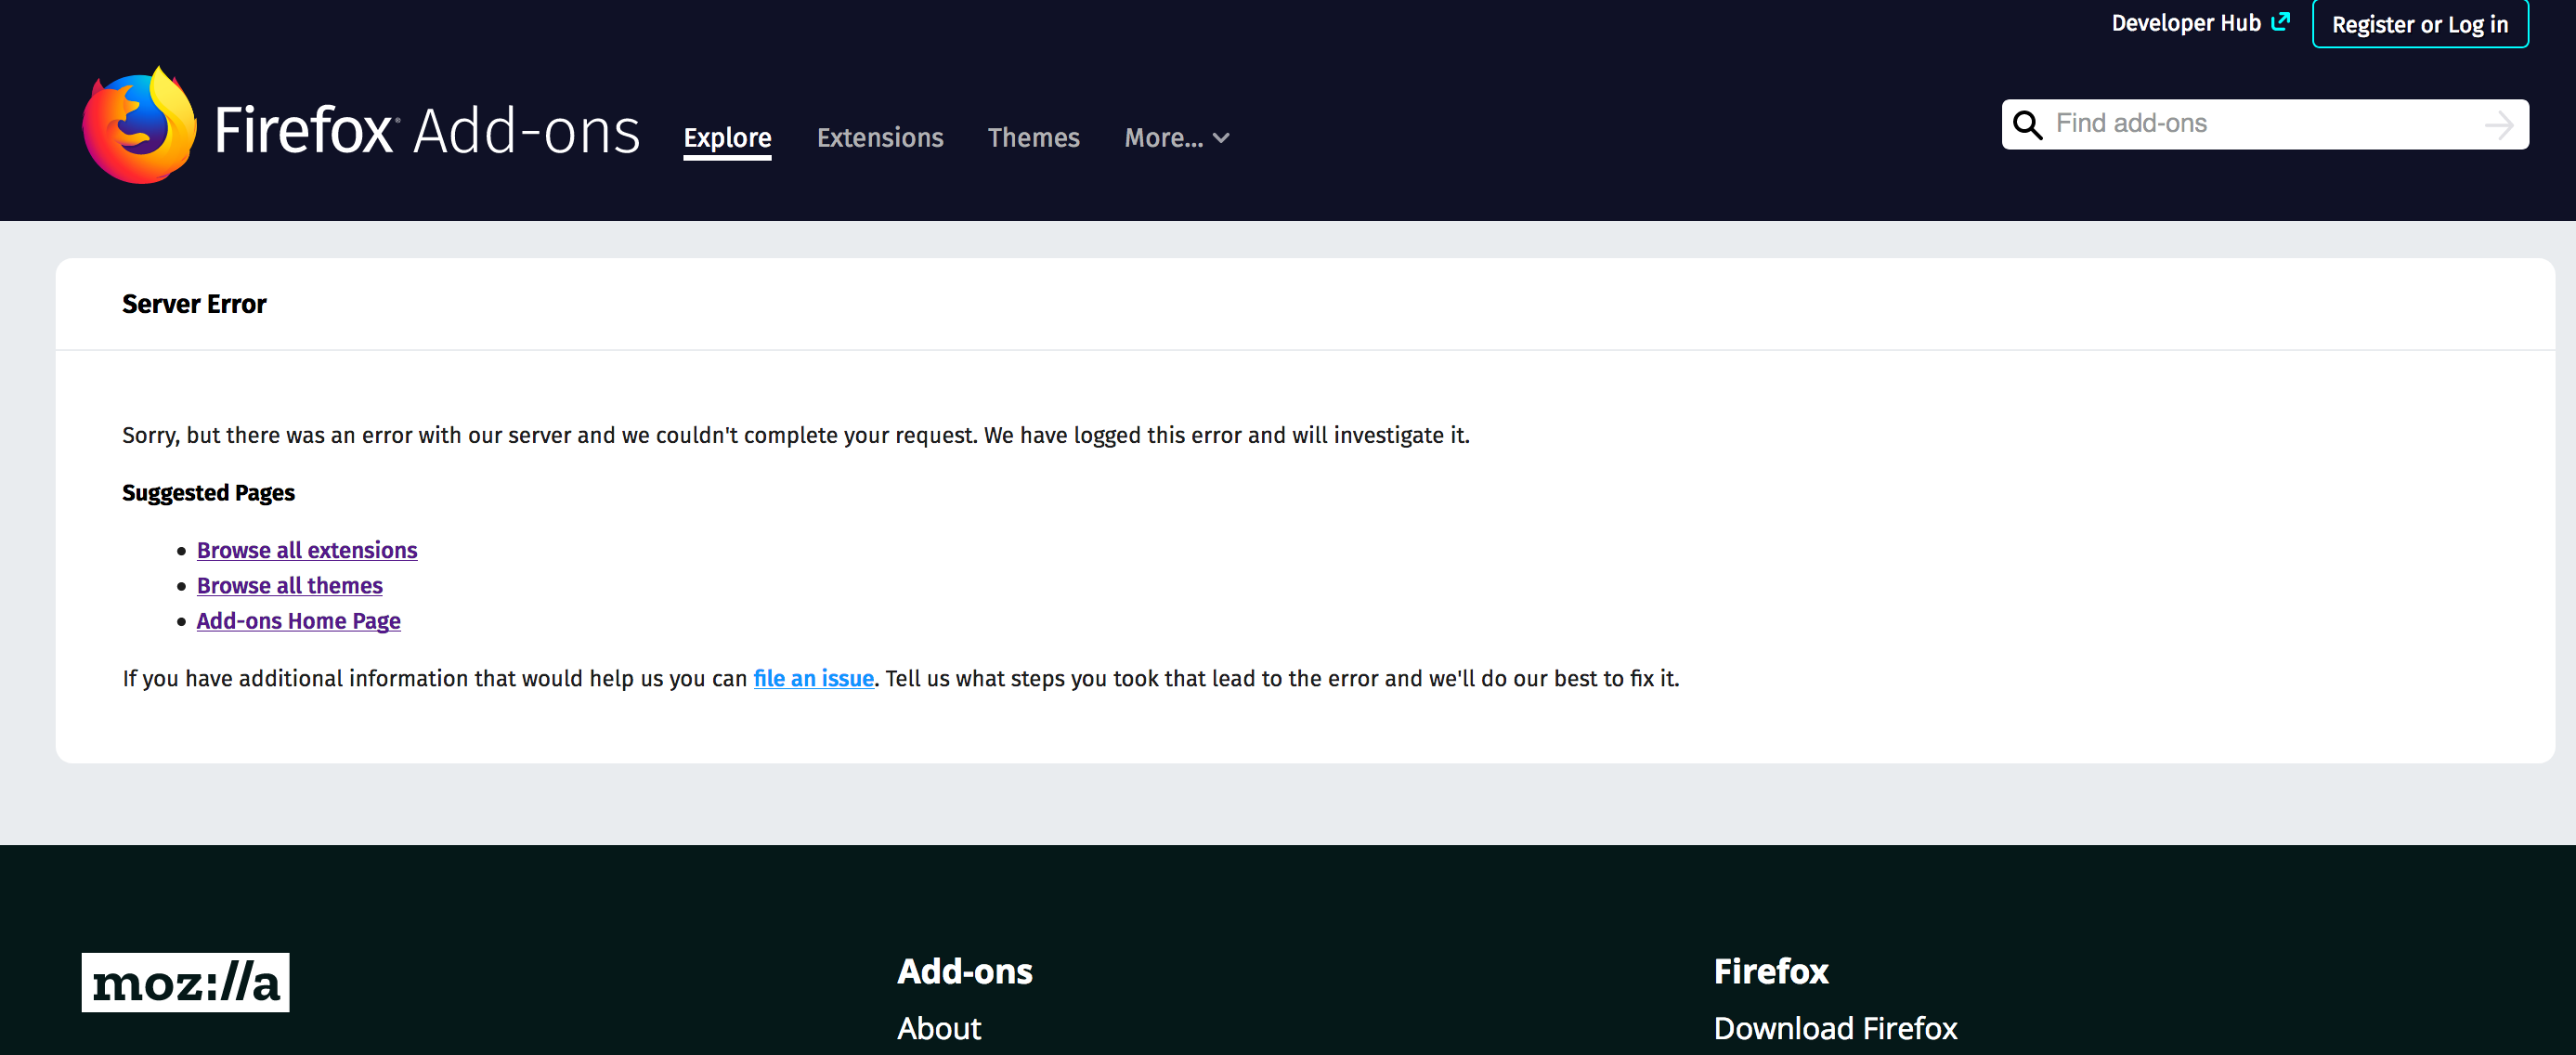Click the Add-ons footer heading
This screenshot has width=2576, height=1055.
coord(964,971)
